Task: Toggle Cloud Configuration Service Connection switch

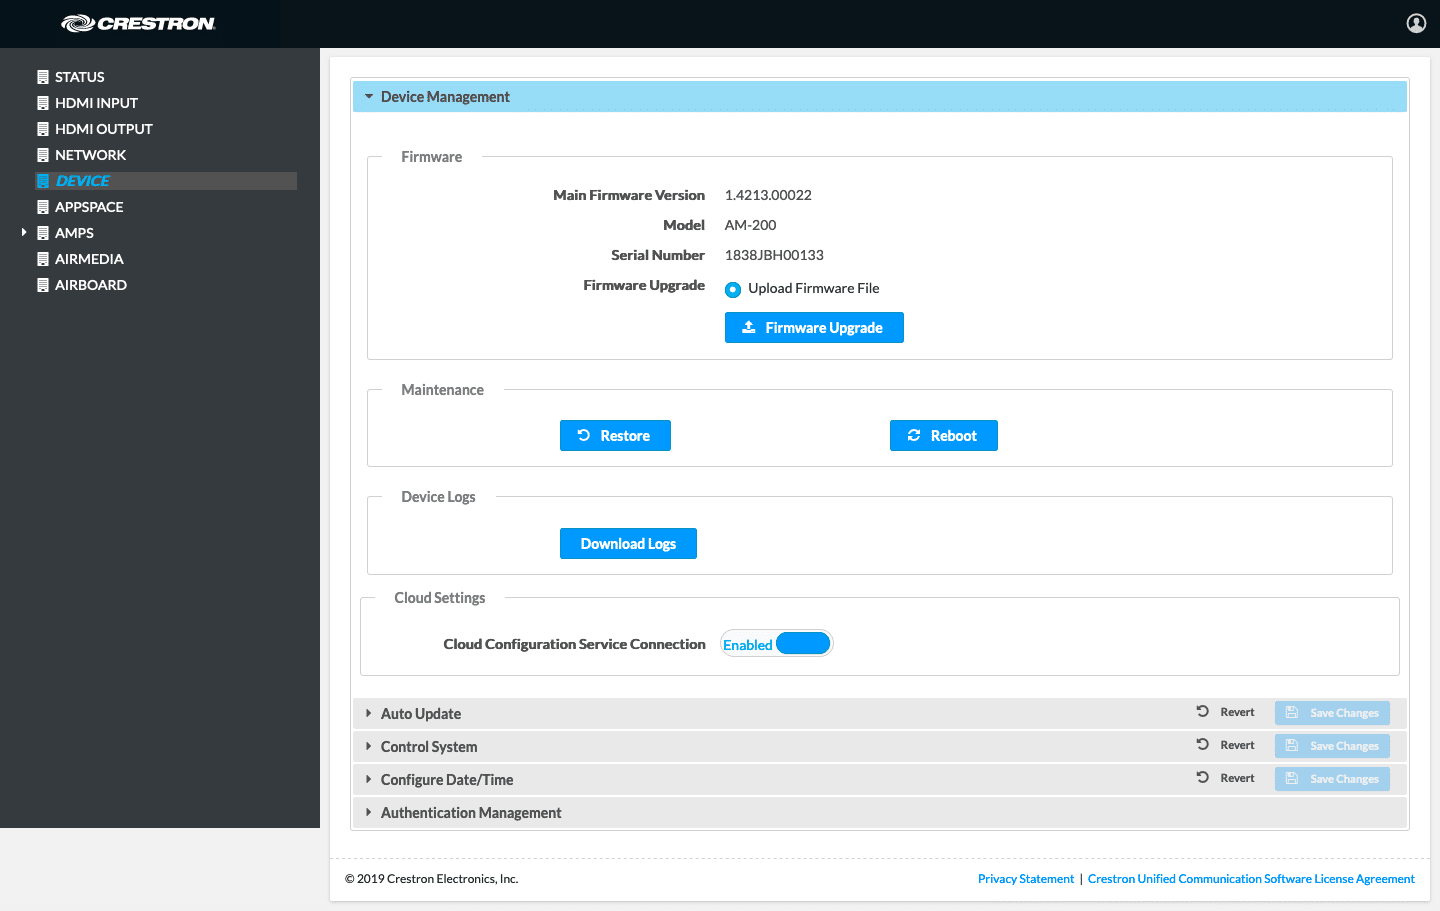Action: tap(777, 643)
